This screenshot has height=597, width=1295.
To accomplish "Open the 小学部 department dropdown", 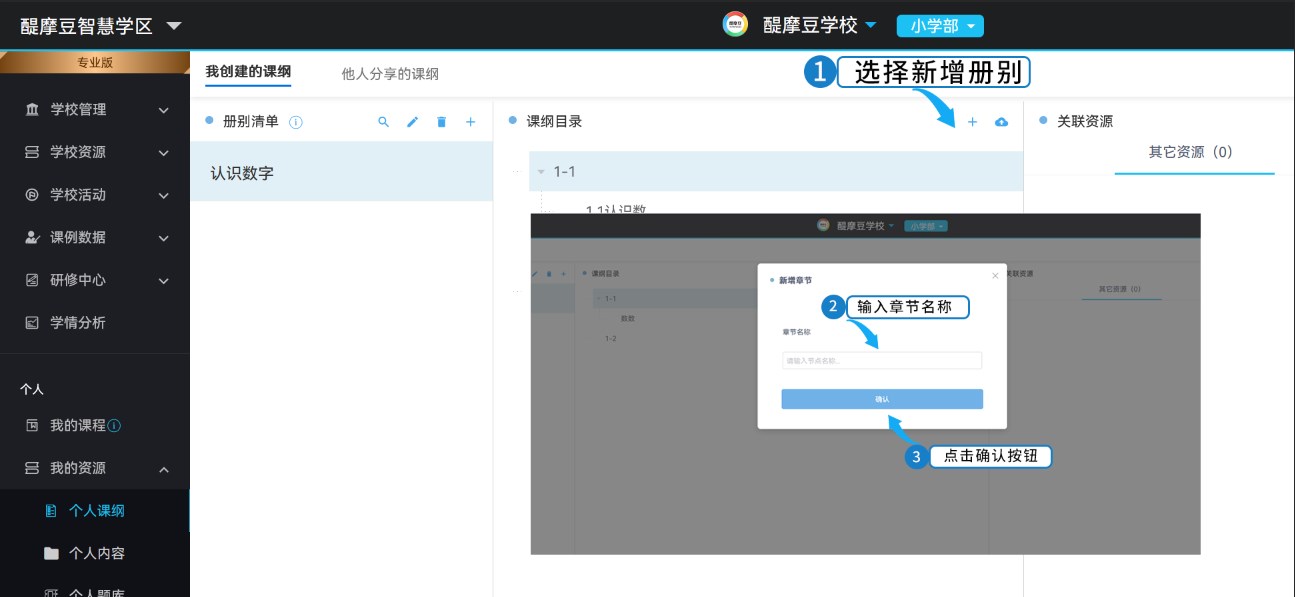I will pos(940,26).
